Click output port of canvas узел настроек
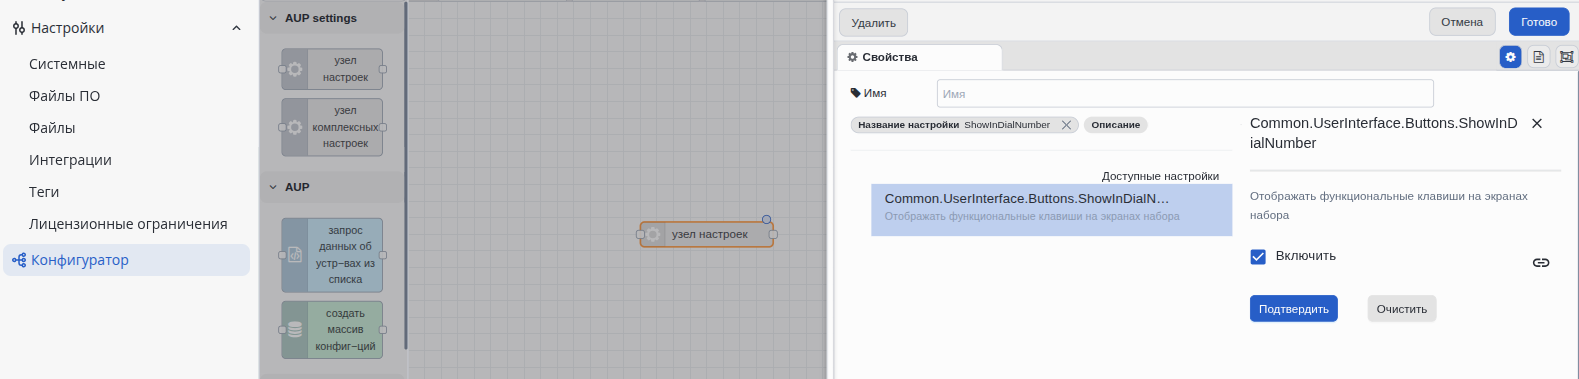Screen dimensions: 1579x379 773,234
